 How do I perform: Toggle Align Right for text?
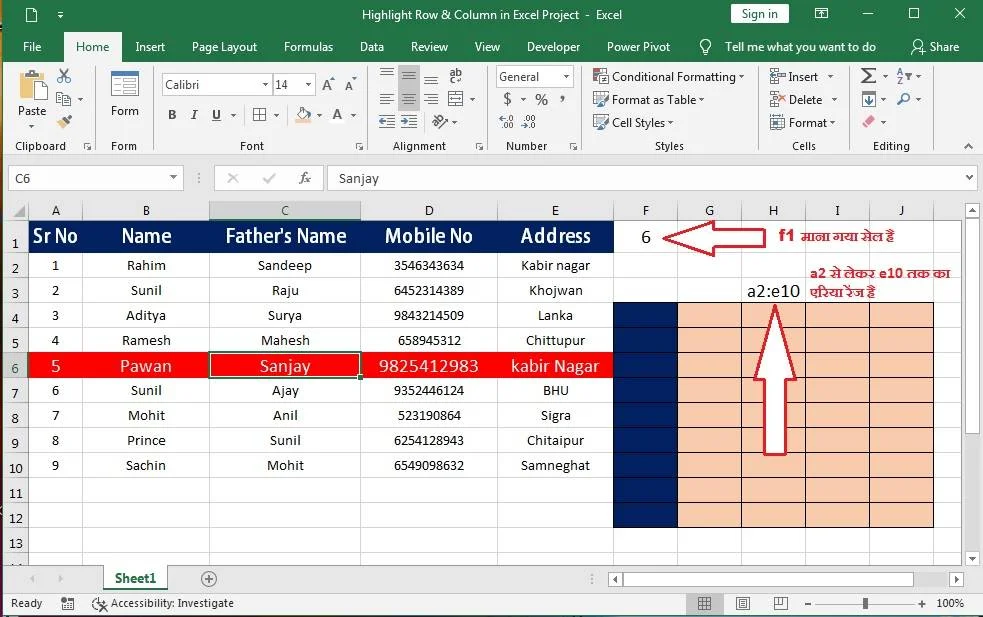431,99
